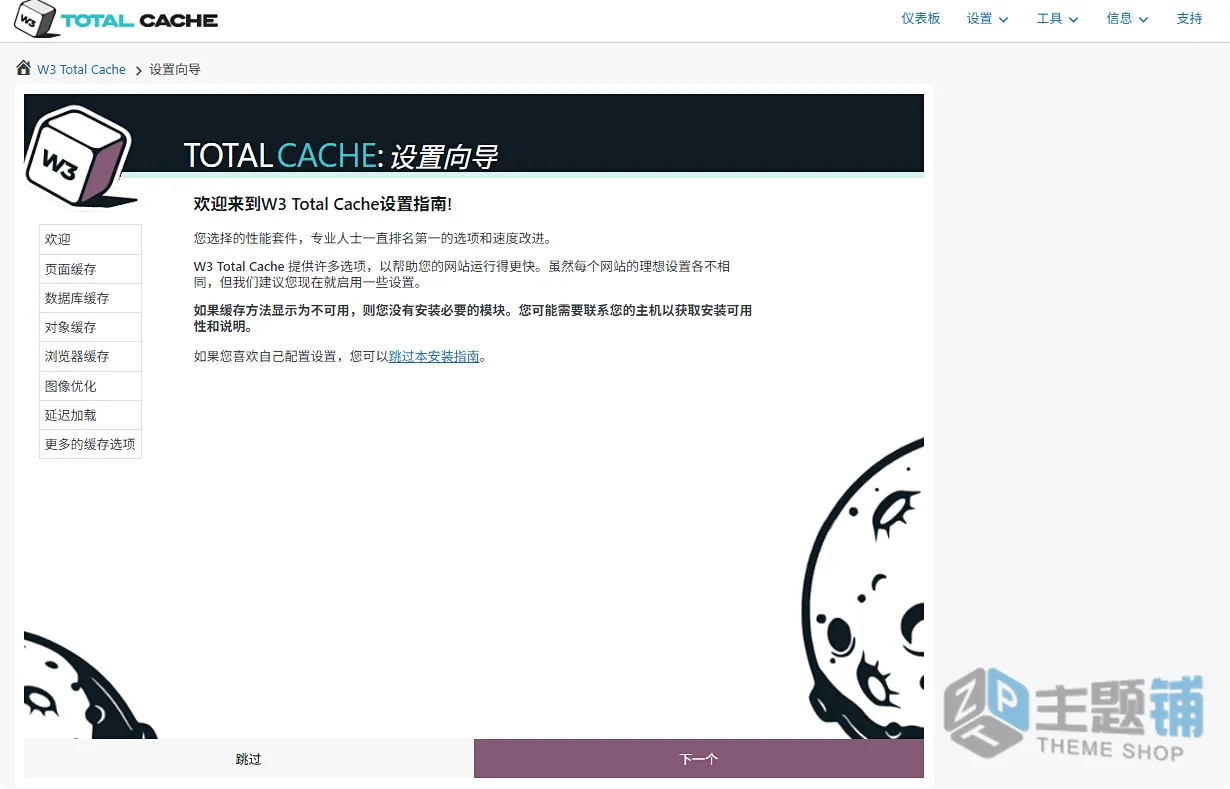
Task: Select the 更多的缓存选项 wizard step
Action: [x=90, y=444]
